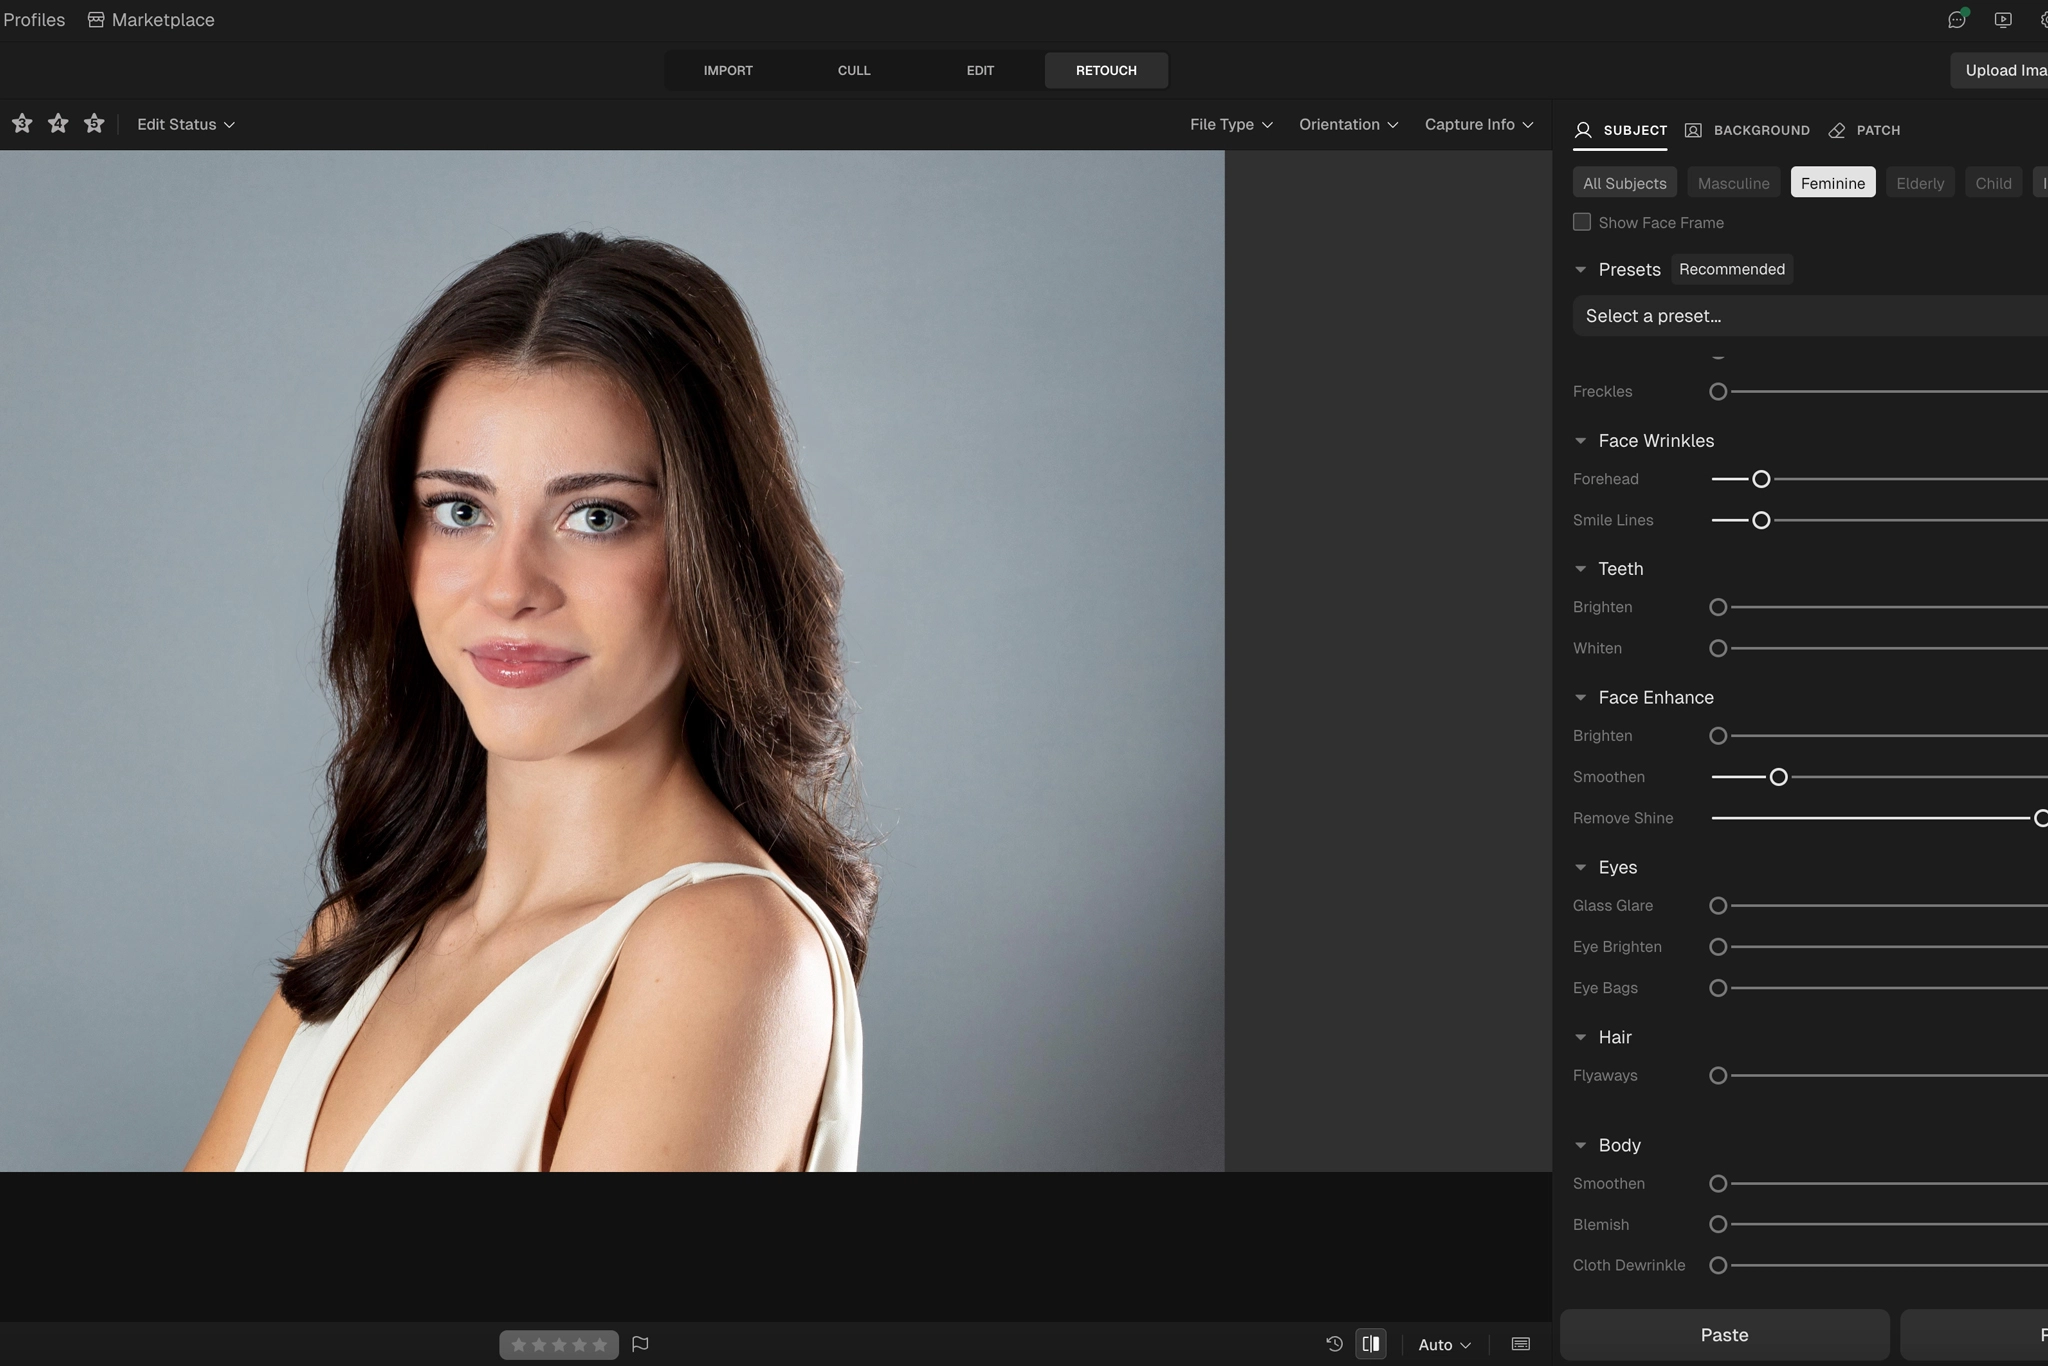Open the SUBJECT panel tab
Viewport: 2048px width, 1366px height.
click(x=1620, y=130)
